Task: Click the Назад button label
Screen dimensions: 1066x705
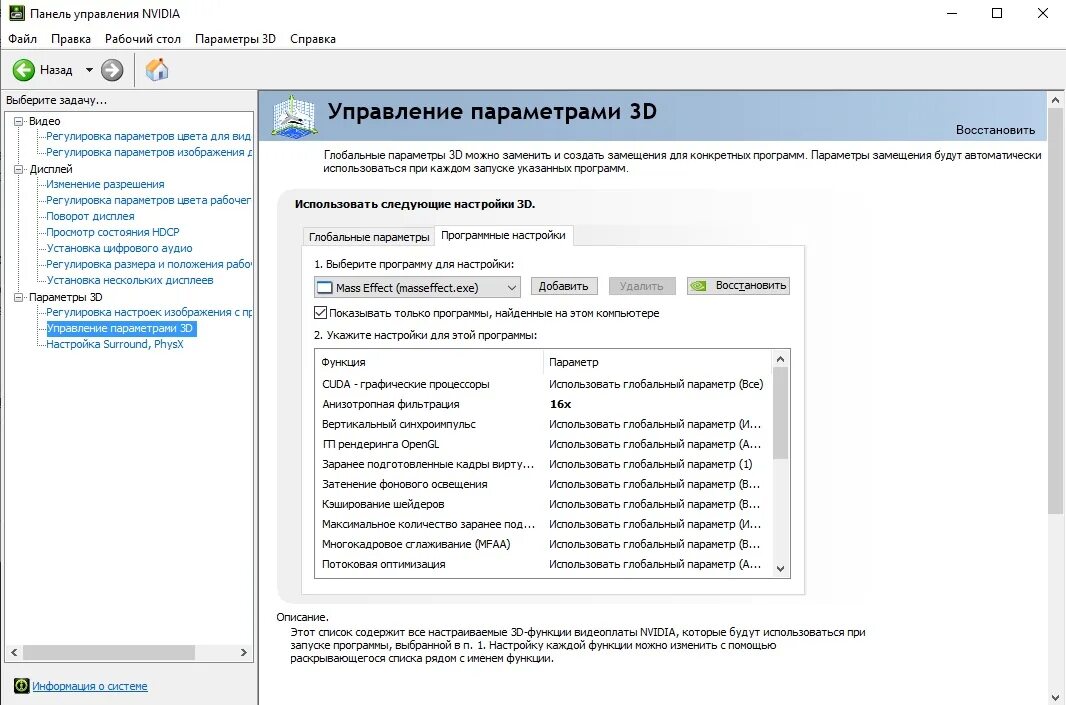Action: (x=56, y=70)
